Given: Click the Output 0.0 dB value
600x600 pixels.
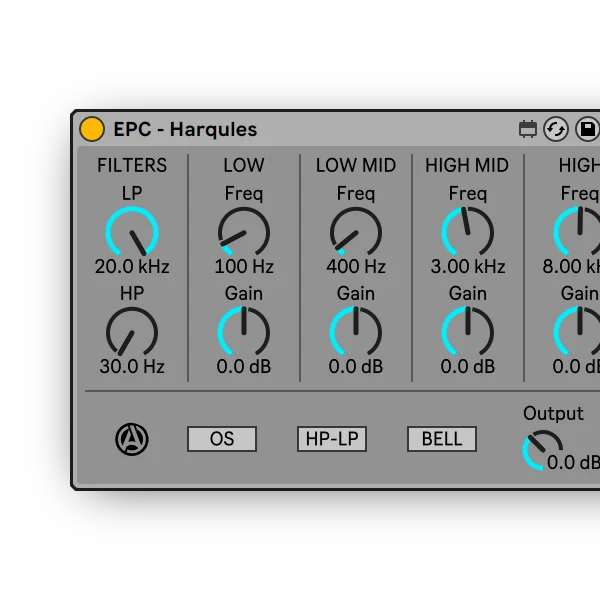Looking at the screenshot, I should [573, 463].
